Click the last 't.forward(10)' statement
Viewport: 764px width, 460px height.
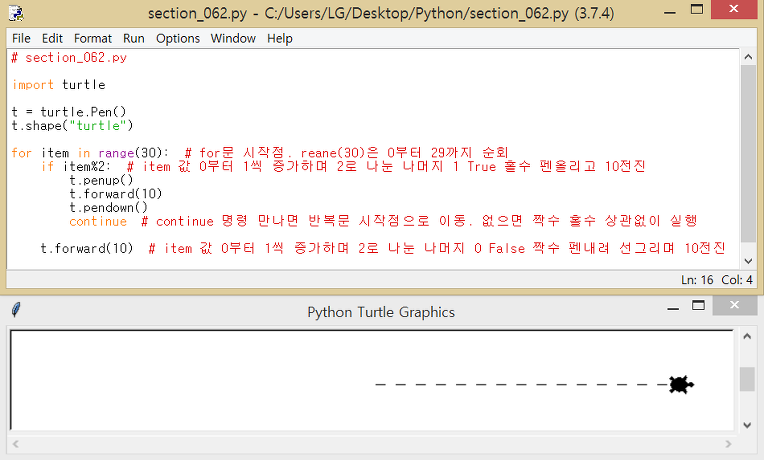point(87,249)
